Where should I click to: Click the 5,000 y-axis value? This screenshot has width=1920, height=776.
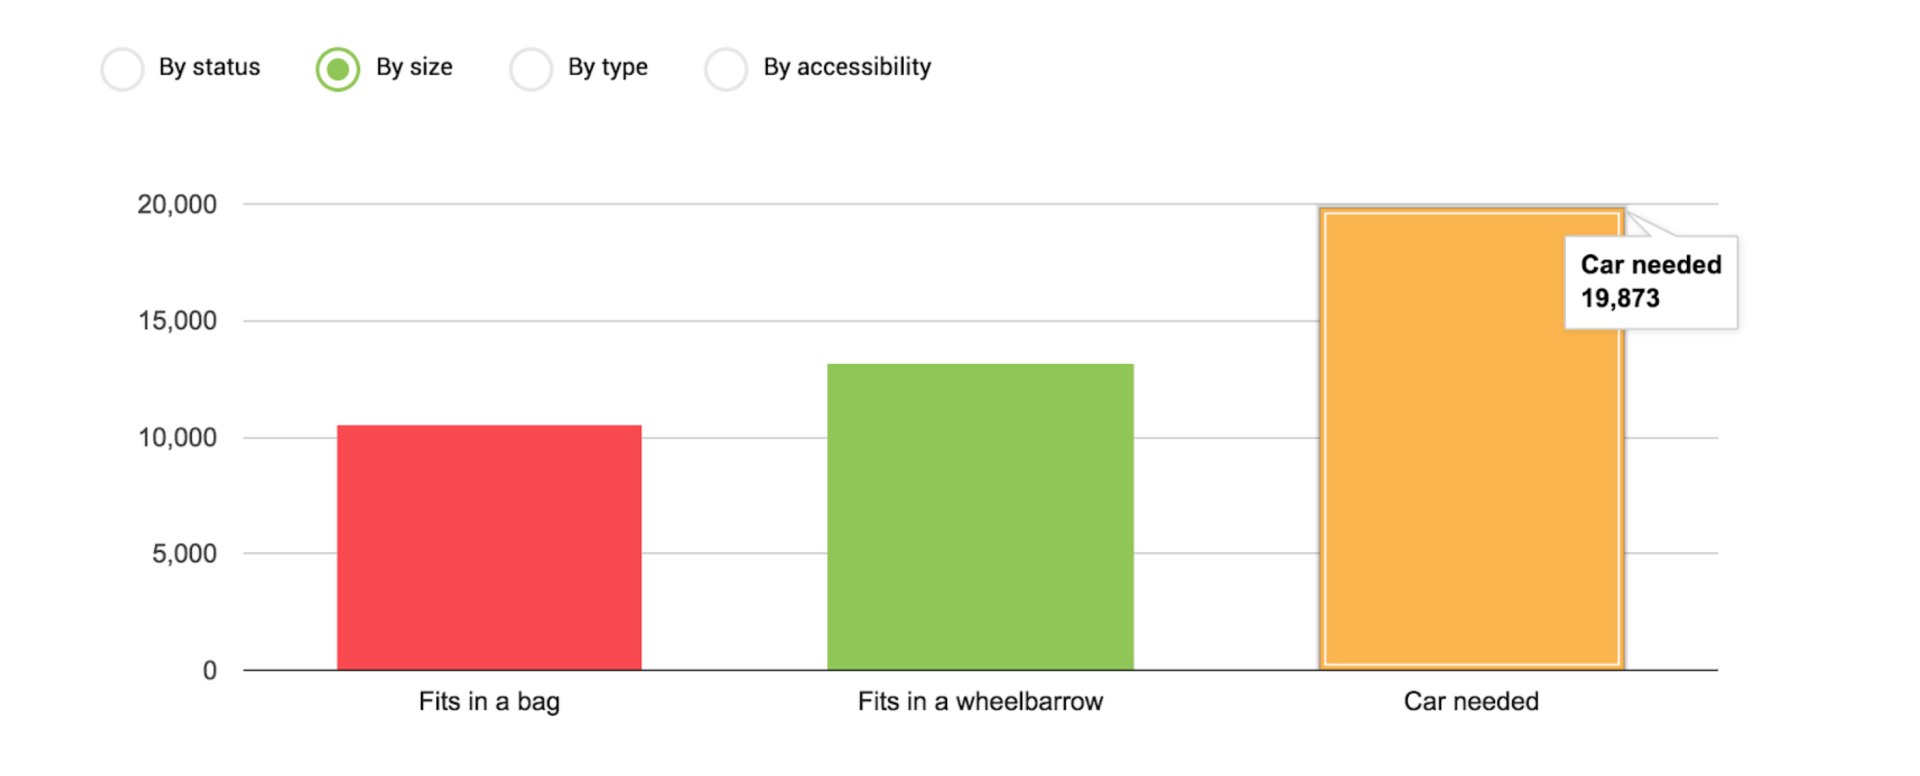click(184, 554)
